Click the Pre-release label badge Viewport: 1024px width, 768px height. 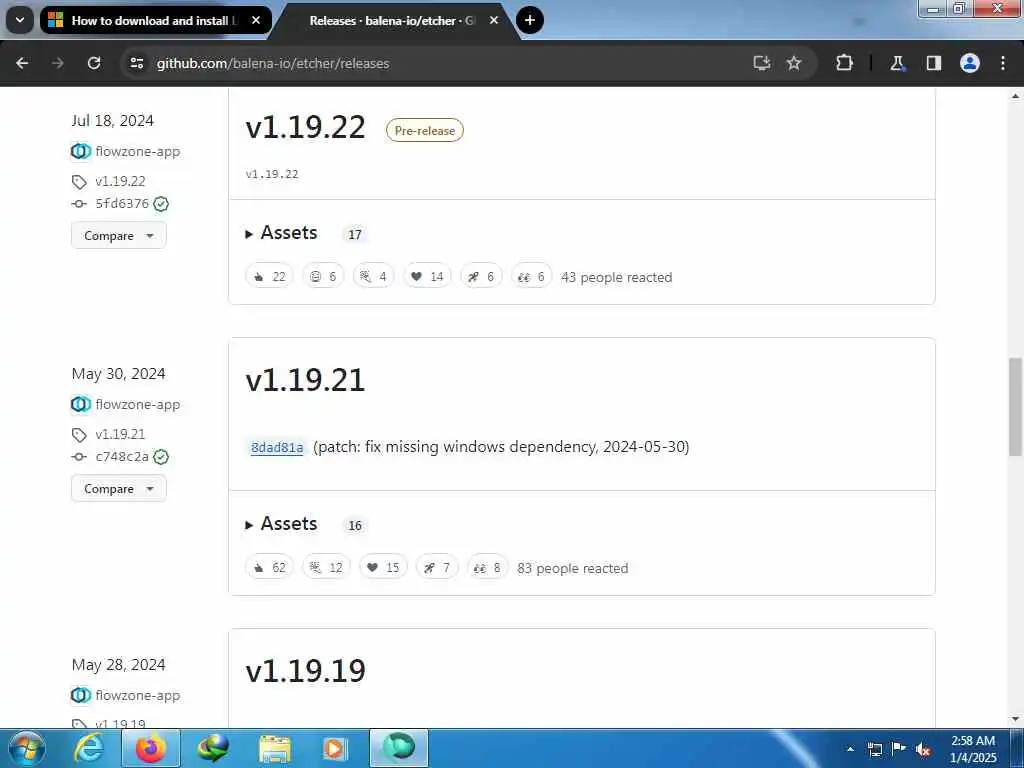(x=424, y=131)
